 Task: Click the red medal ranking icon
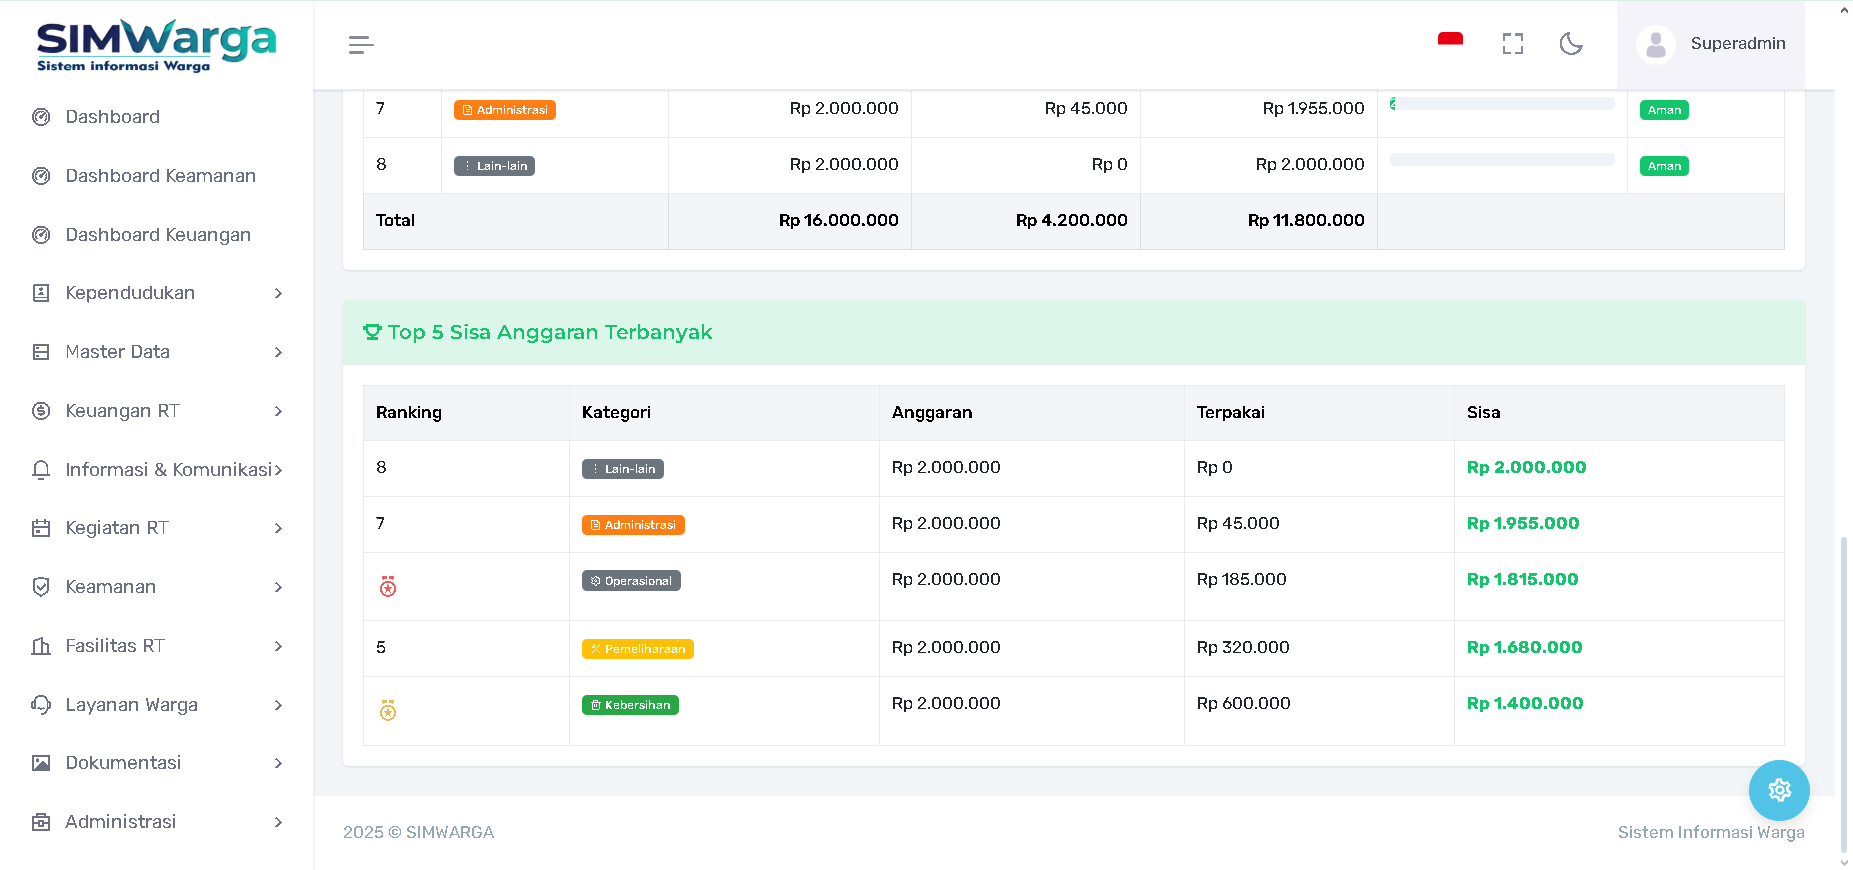point(388,587)
